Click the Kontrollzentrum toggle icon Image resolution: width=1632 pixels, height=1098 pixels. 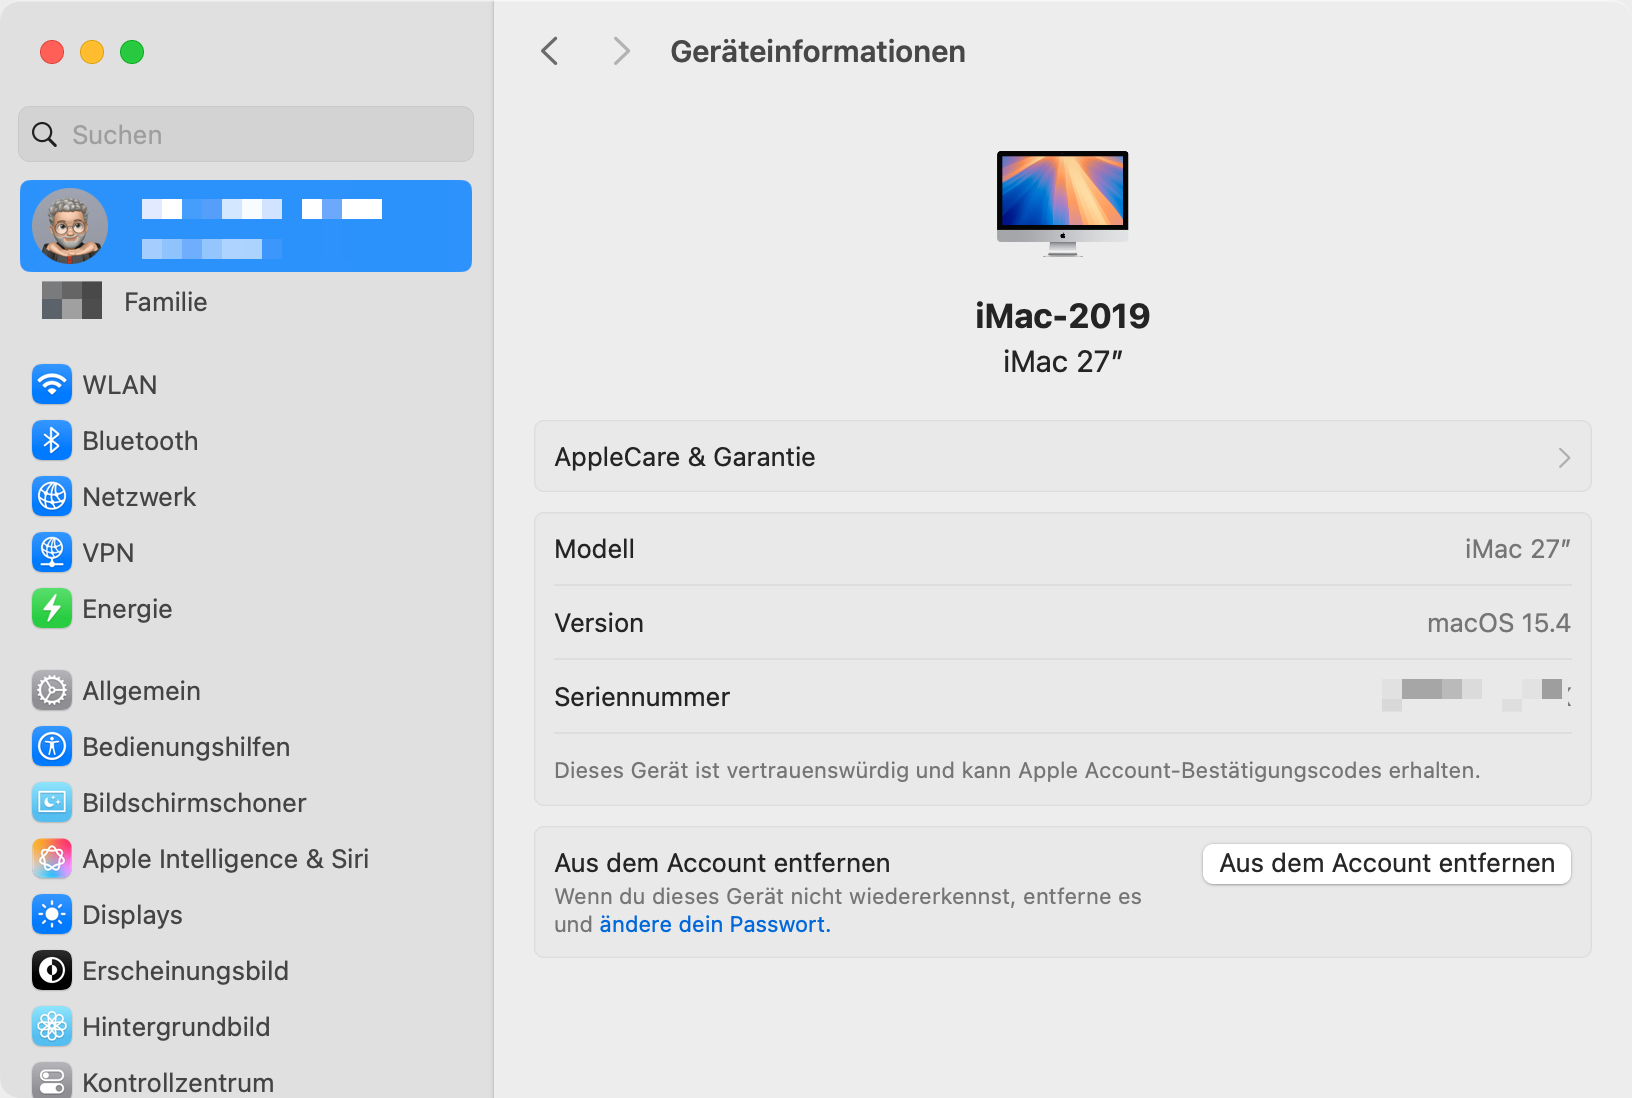pyautogui.click(x=52, y=1080)
